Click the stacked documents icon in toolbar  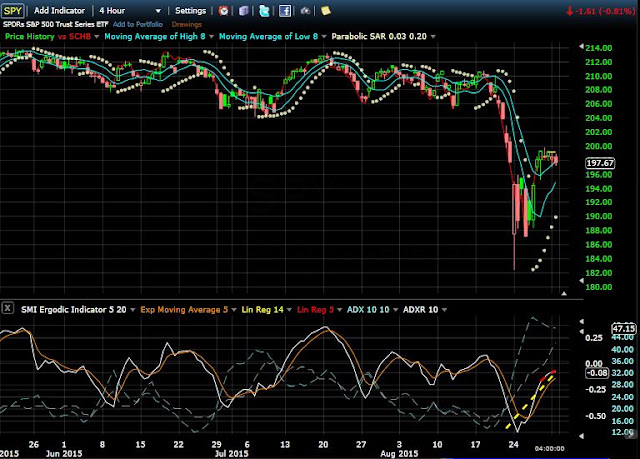tap(244, 11)
